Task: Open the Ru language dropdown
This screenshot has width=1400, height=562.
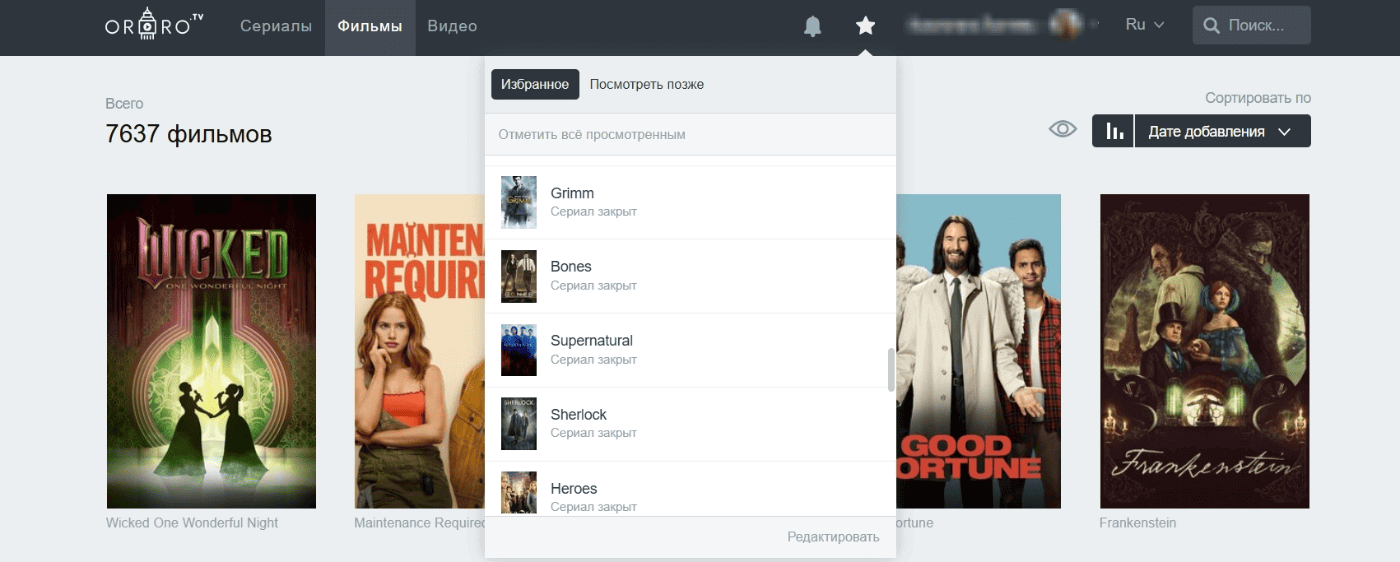Action: click(1145, 25)
